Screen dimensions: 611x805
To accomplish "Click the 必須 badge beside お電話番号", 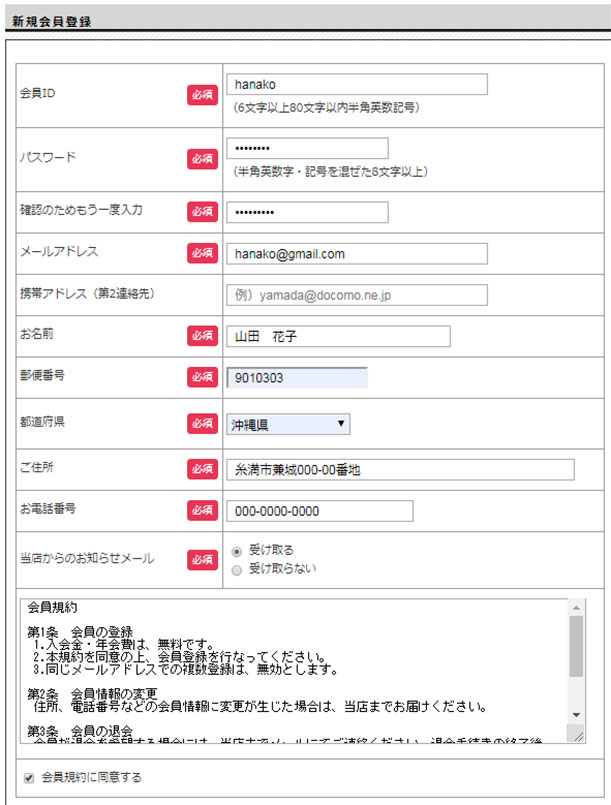I will pyautogui.click(x=202, y=510).
